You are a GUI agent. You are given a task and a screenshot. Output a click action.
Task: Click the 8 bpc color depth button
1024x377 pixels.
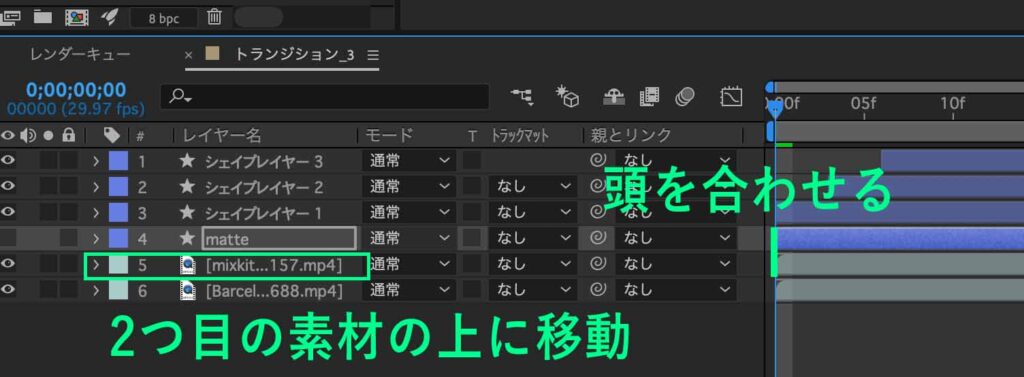tap(164, 18)
